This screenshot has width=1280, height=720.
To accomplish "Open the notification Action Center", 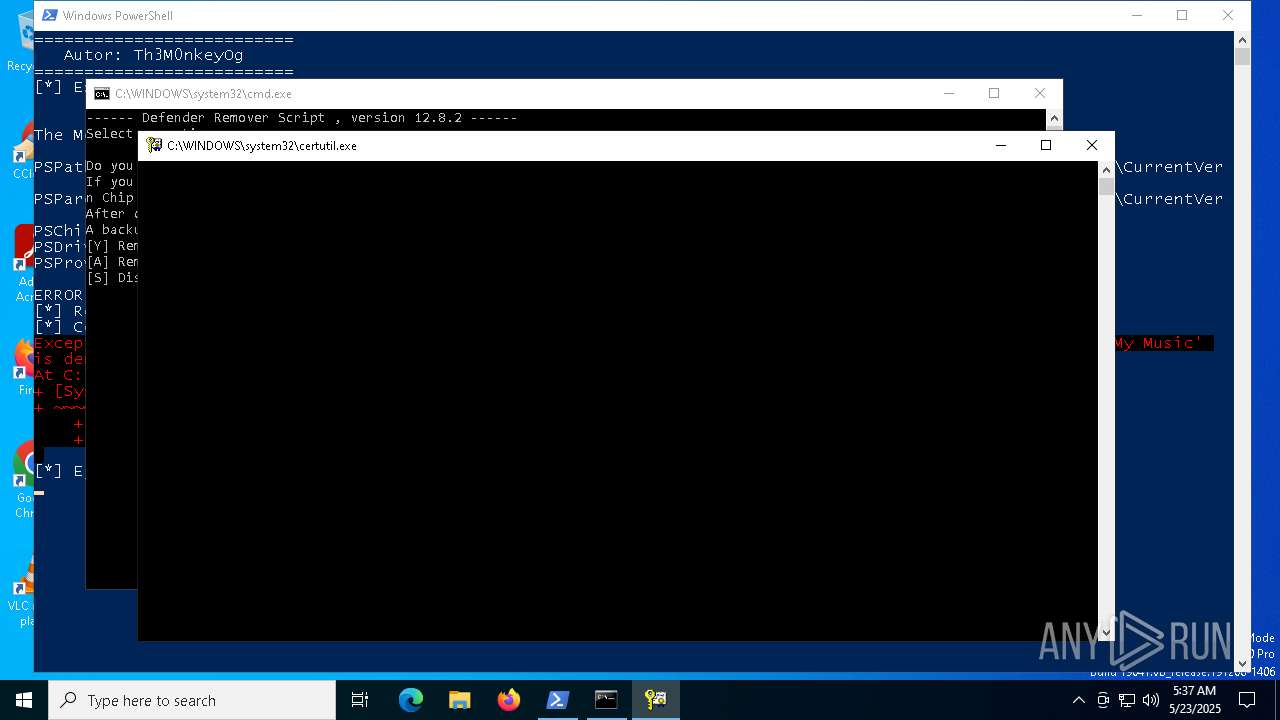I will tap(1247, 700).
